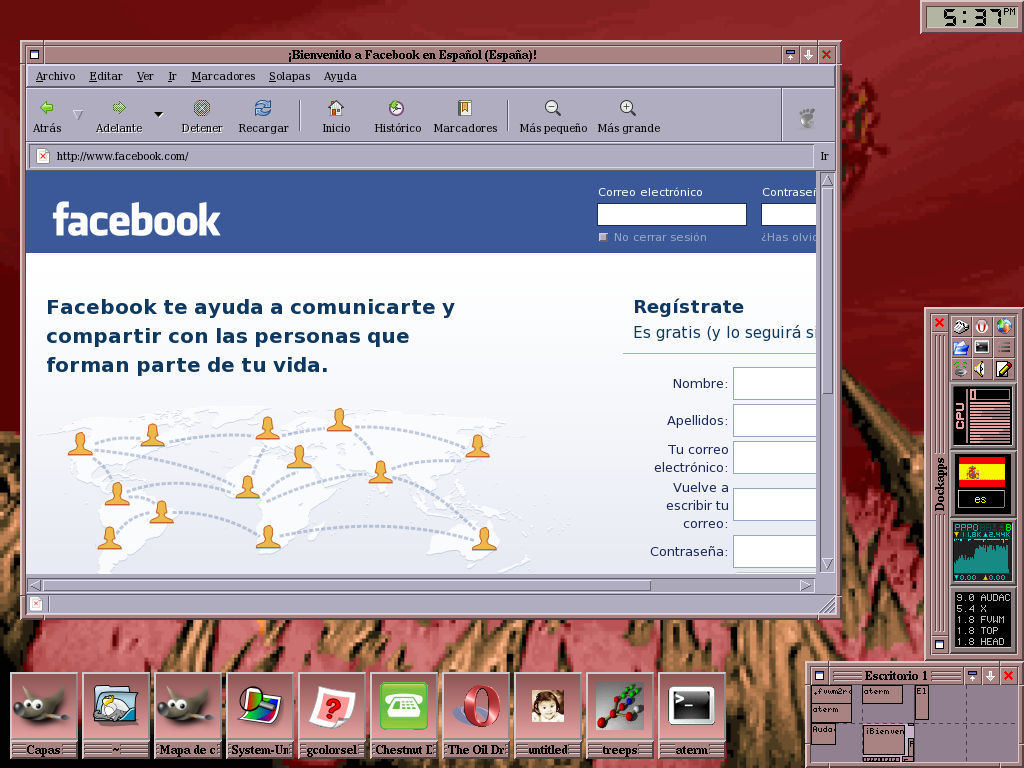Click the GNOME foot throbber icon
The image size is (1024, 768).
808,118
